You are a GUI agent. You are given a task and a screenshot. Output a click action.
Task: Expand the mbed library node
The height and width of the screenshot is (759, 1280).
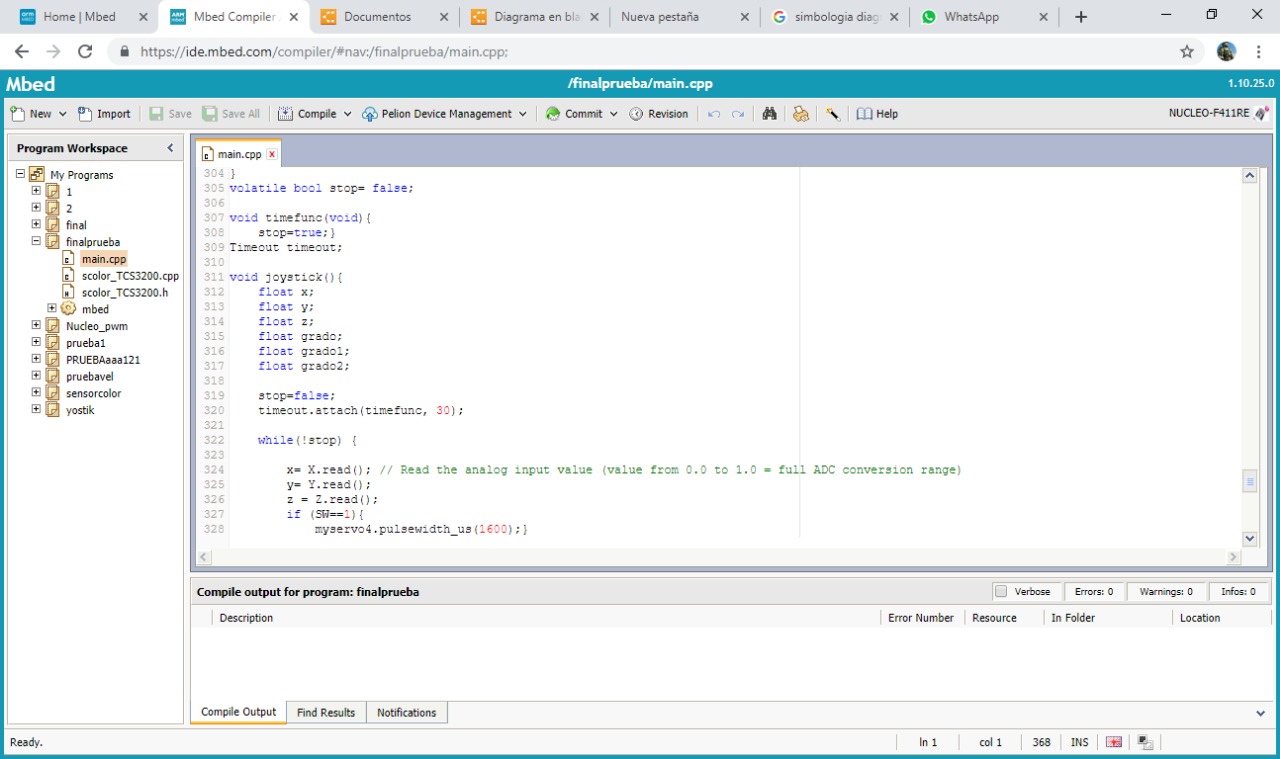(52, 309)
